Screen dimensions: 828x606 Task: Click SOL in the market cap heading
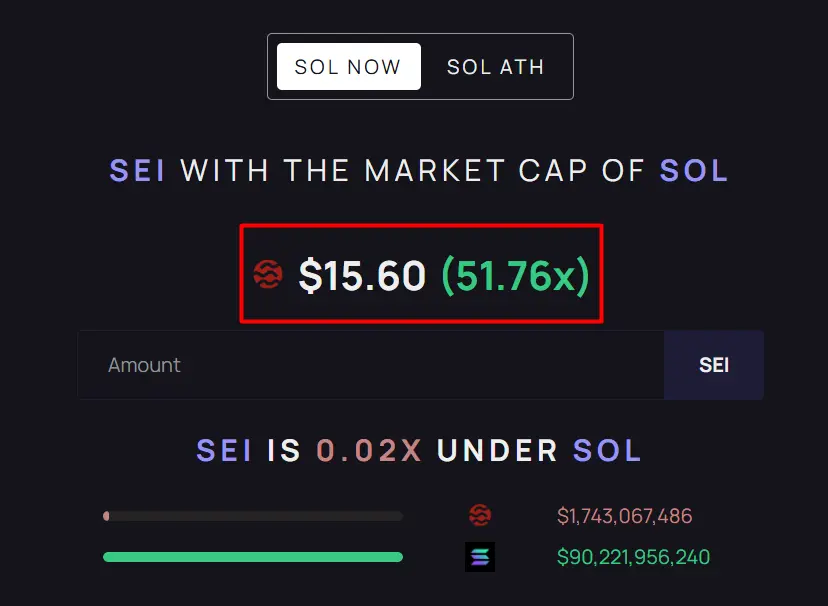tap(694, 171)
